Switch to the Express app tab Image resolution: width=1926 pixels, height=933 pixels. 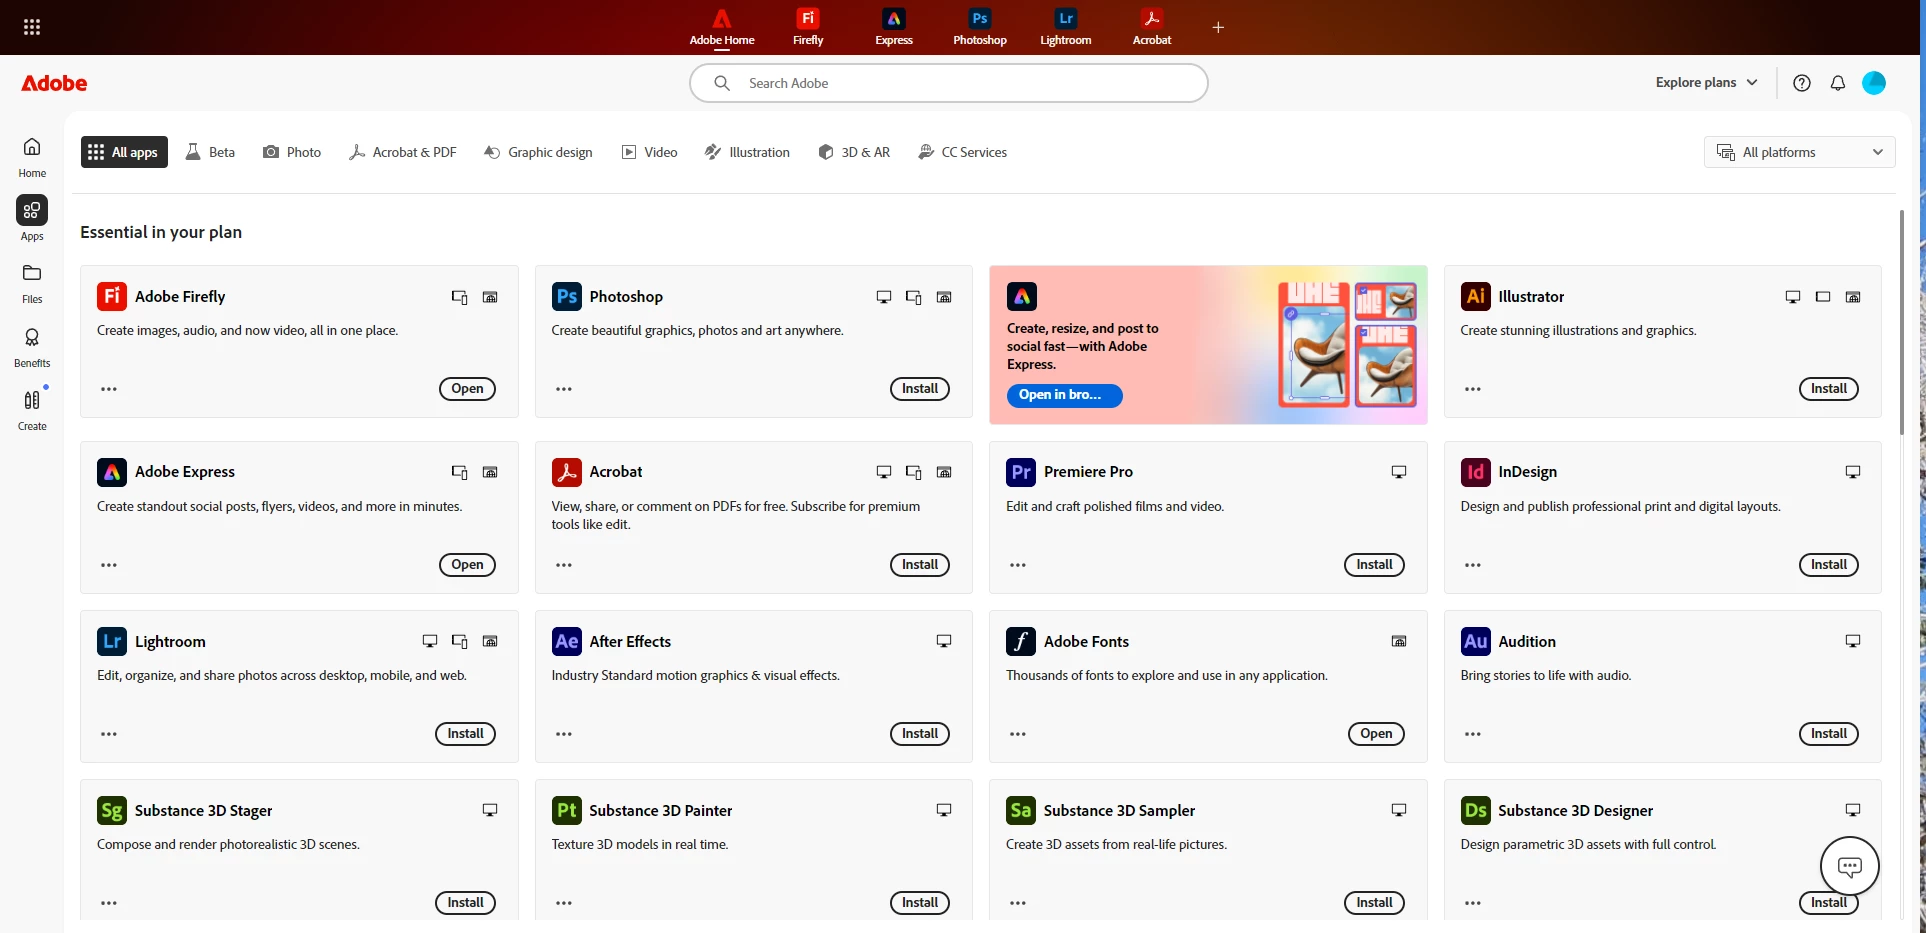[x=894, y=27]
